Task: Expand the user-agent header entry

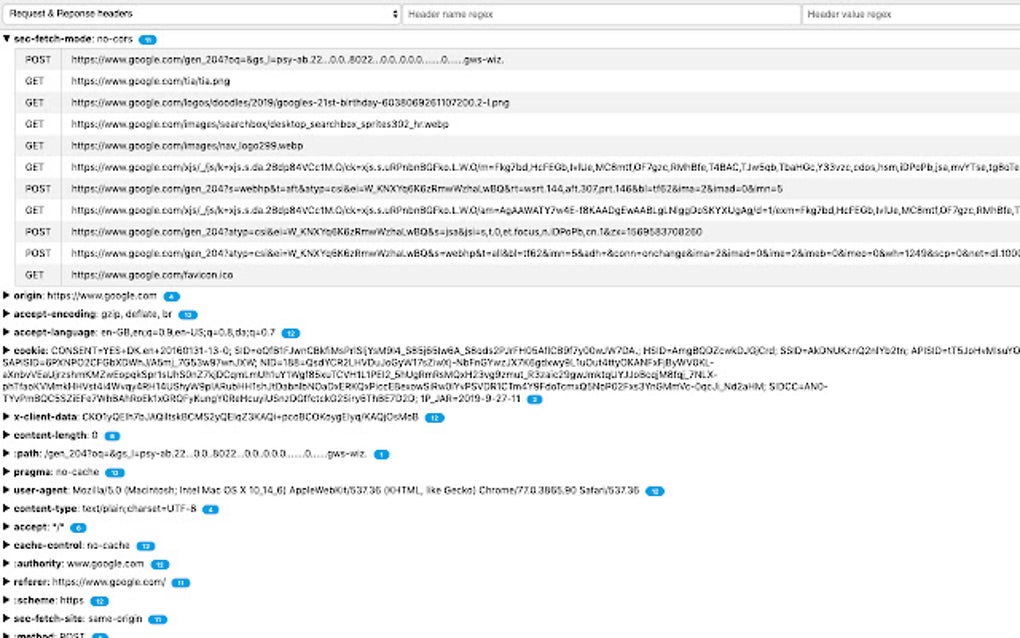Action: click(8, 491)
